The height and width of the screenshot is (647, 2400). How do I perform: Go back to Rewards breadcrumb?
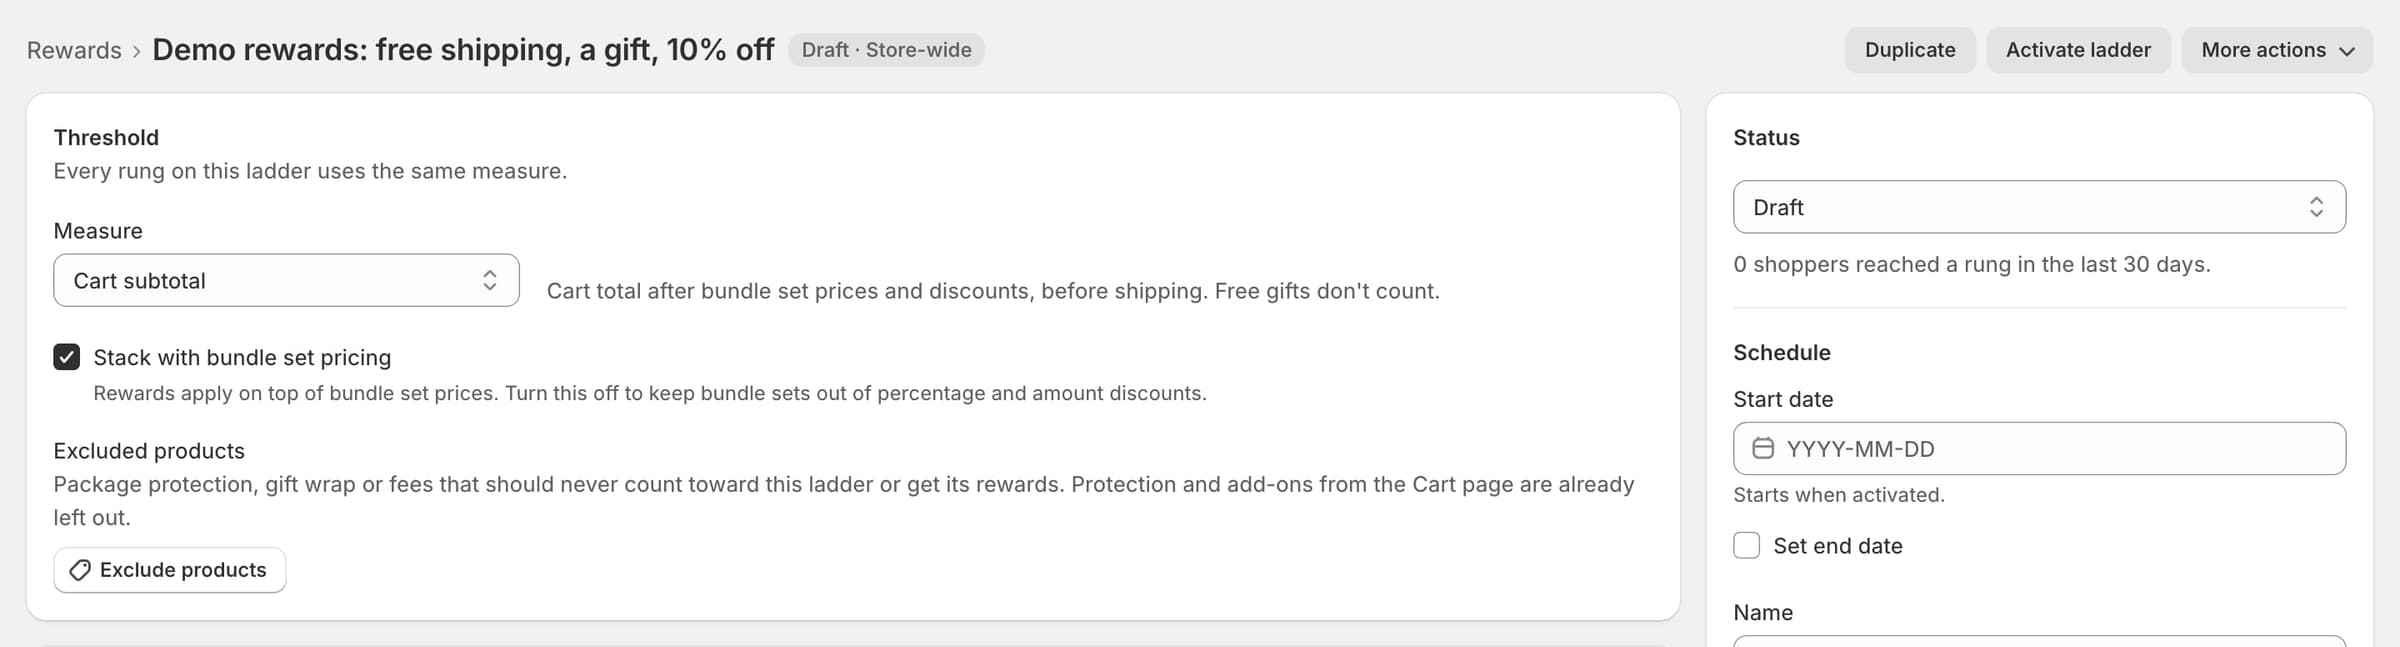tap(74, 50)
